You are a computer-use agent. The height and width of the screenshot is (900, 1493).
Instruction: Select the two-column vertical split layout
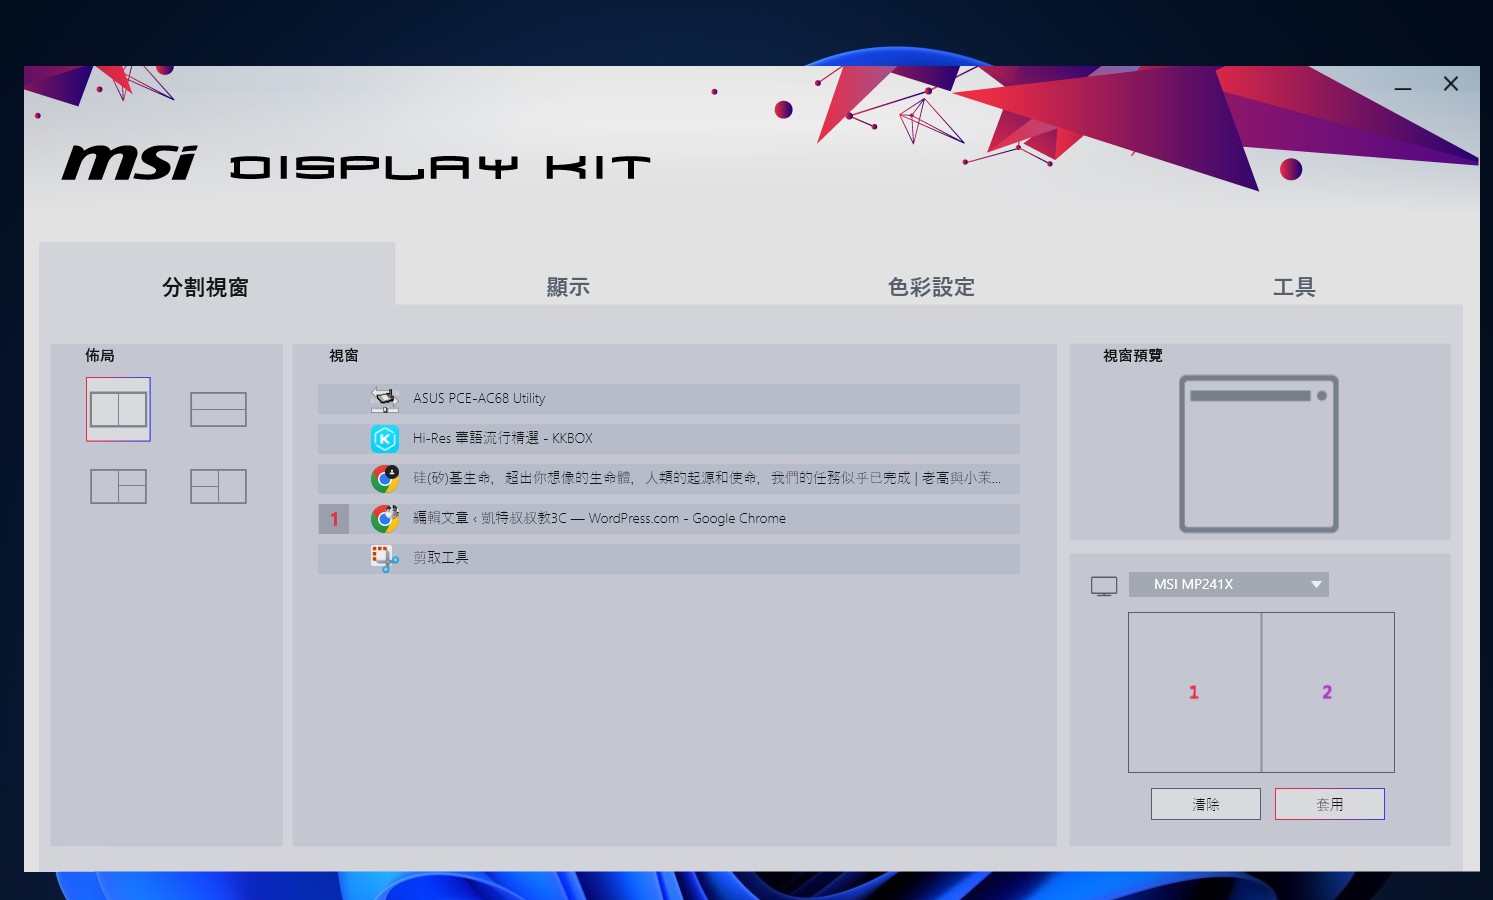pos(118,409)
